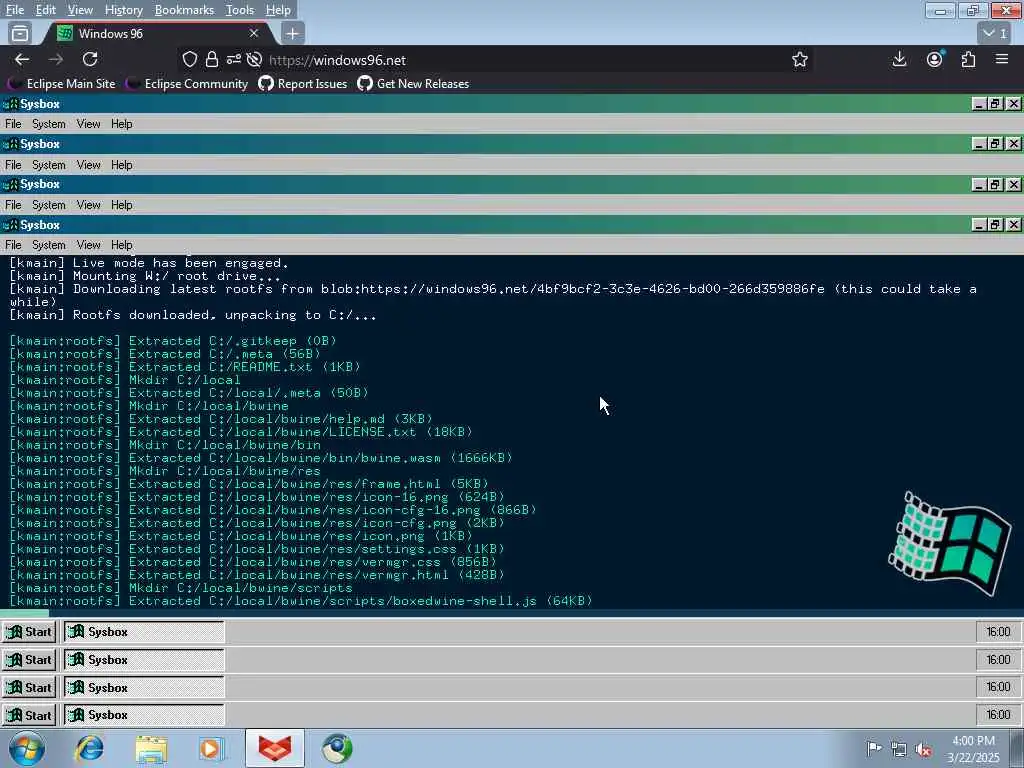
Task: Click 'Extracted C:/README.txt (1KB)' log line
Action: coord(185,367)
